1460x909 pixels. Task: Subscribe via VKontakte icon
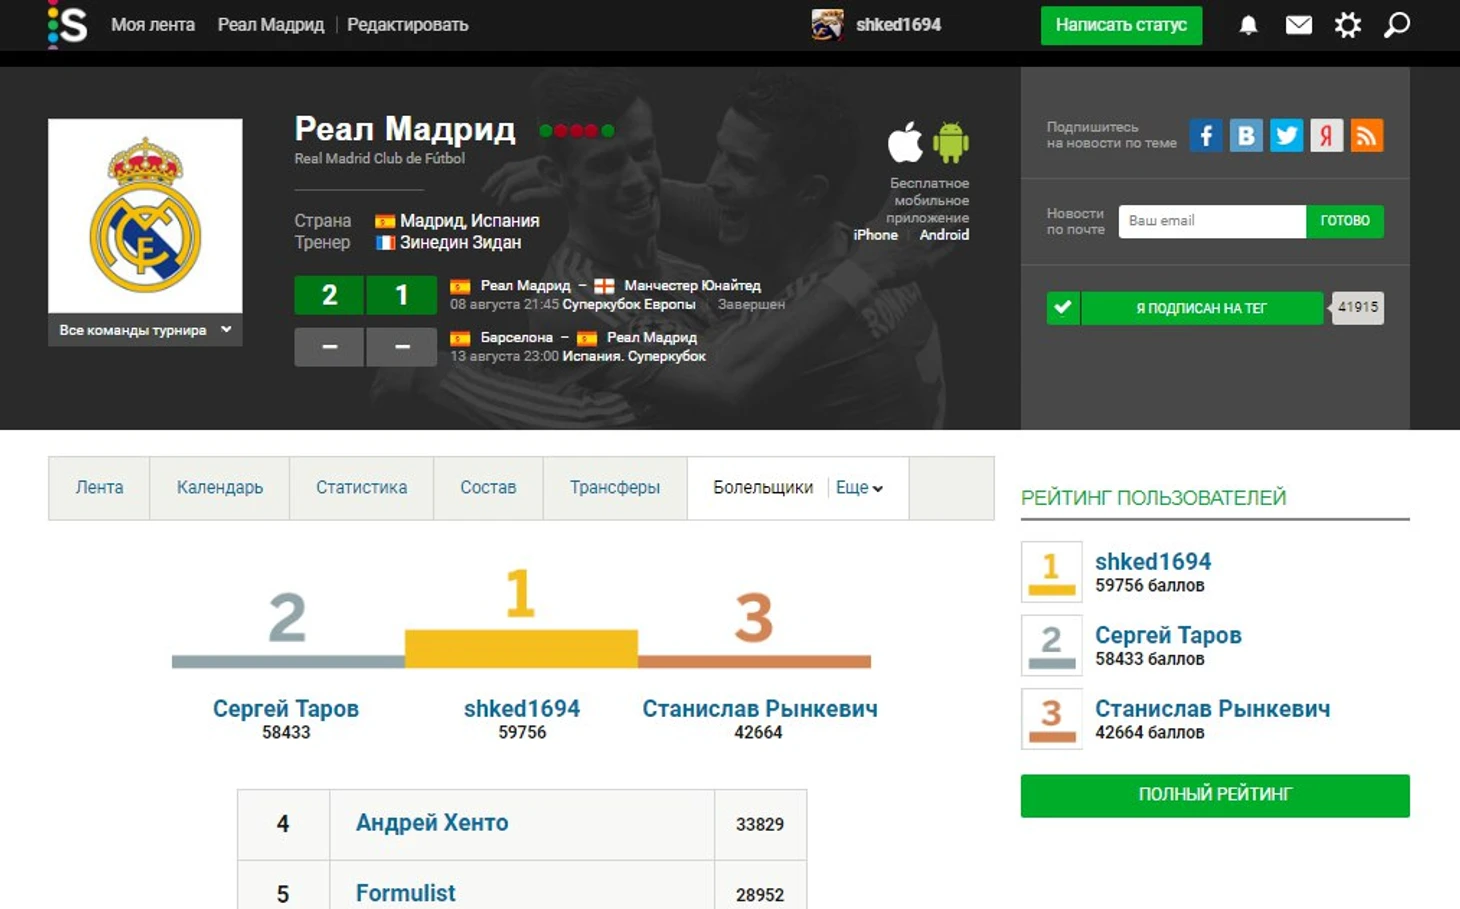click(1246, 135)
